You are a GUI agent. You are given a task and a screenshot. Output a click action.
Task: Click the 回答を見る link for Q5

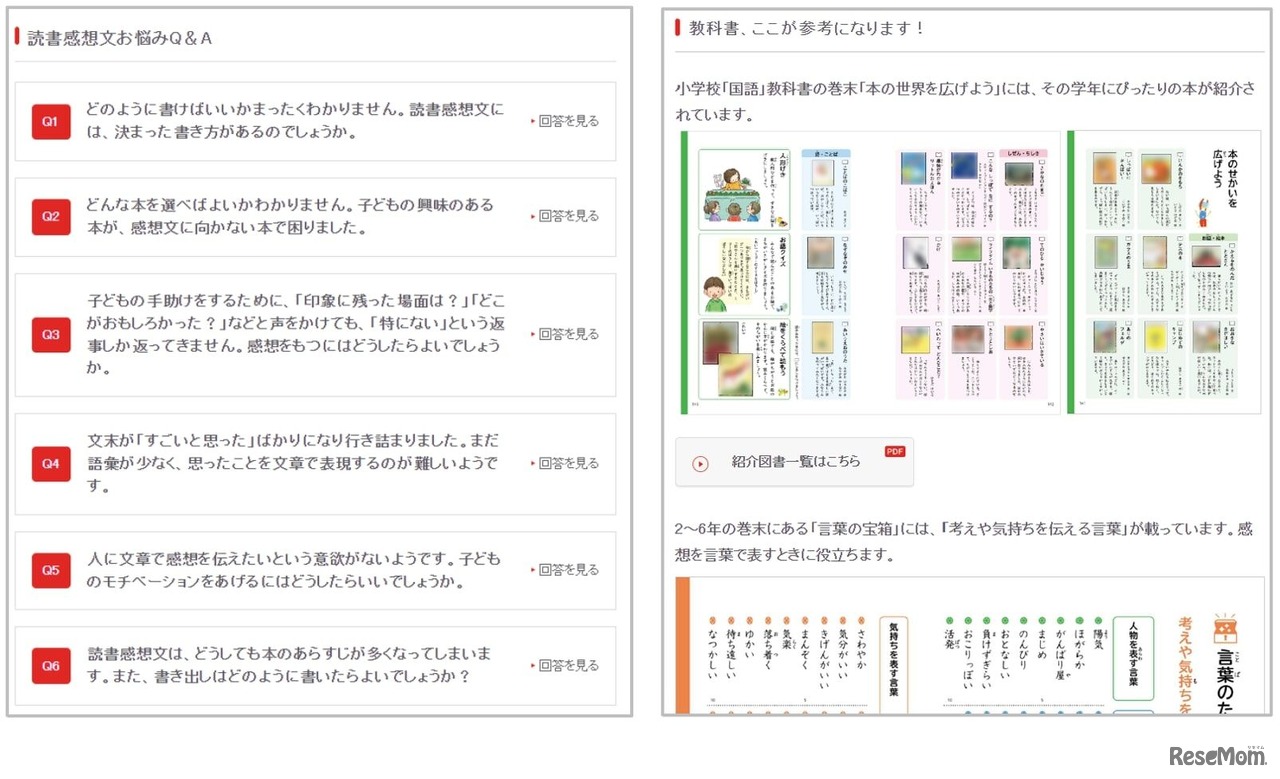570,569
